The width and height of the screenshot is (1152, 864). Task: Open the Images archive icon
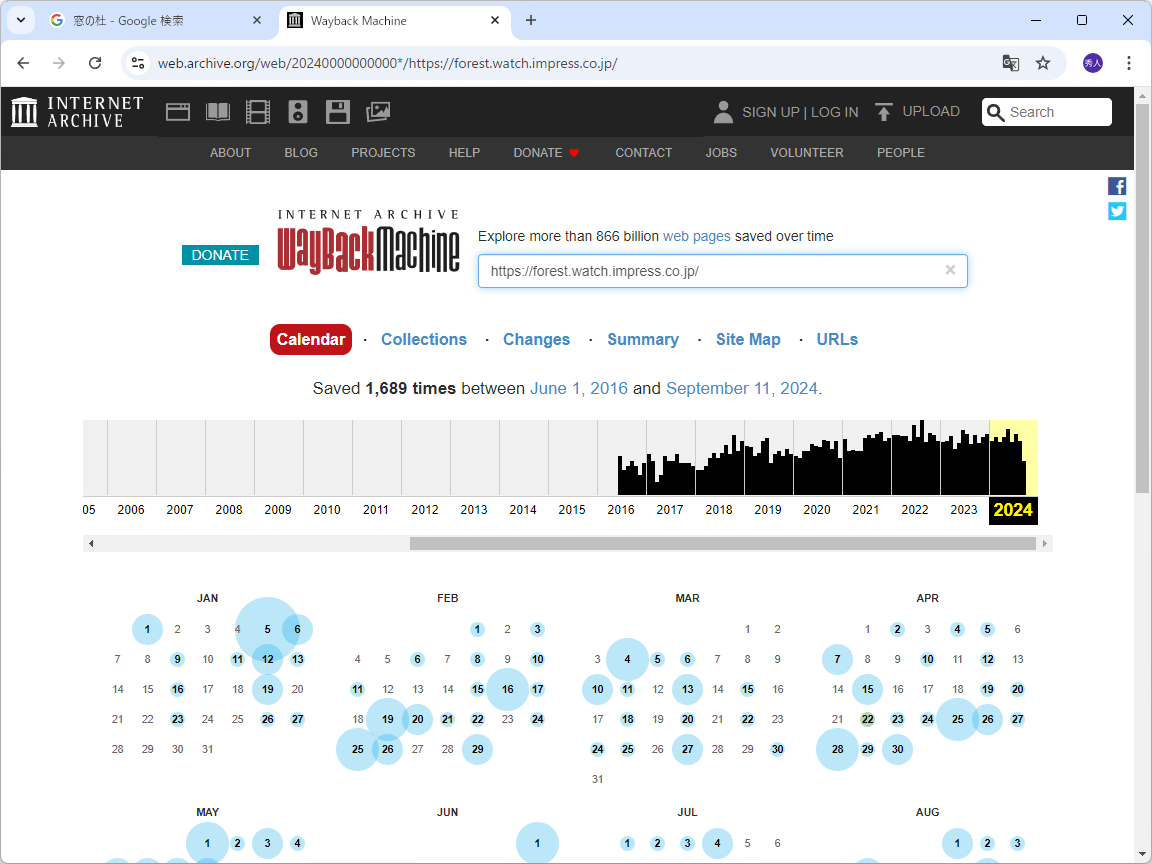click(x=378, y=111)
